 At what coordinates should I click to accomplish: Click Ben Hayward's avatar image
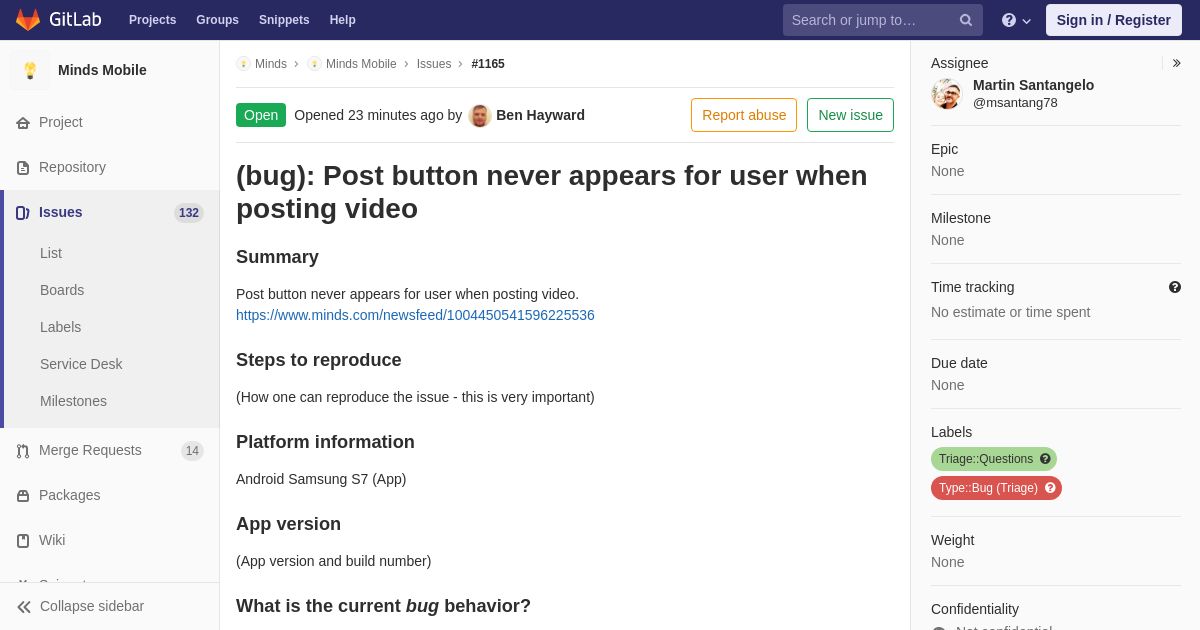(480, 115)
